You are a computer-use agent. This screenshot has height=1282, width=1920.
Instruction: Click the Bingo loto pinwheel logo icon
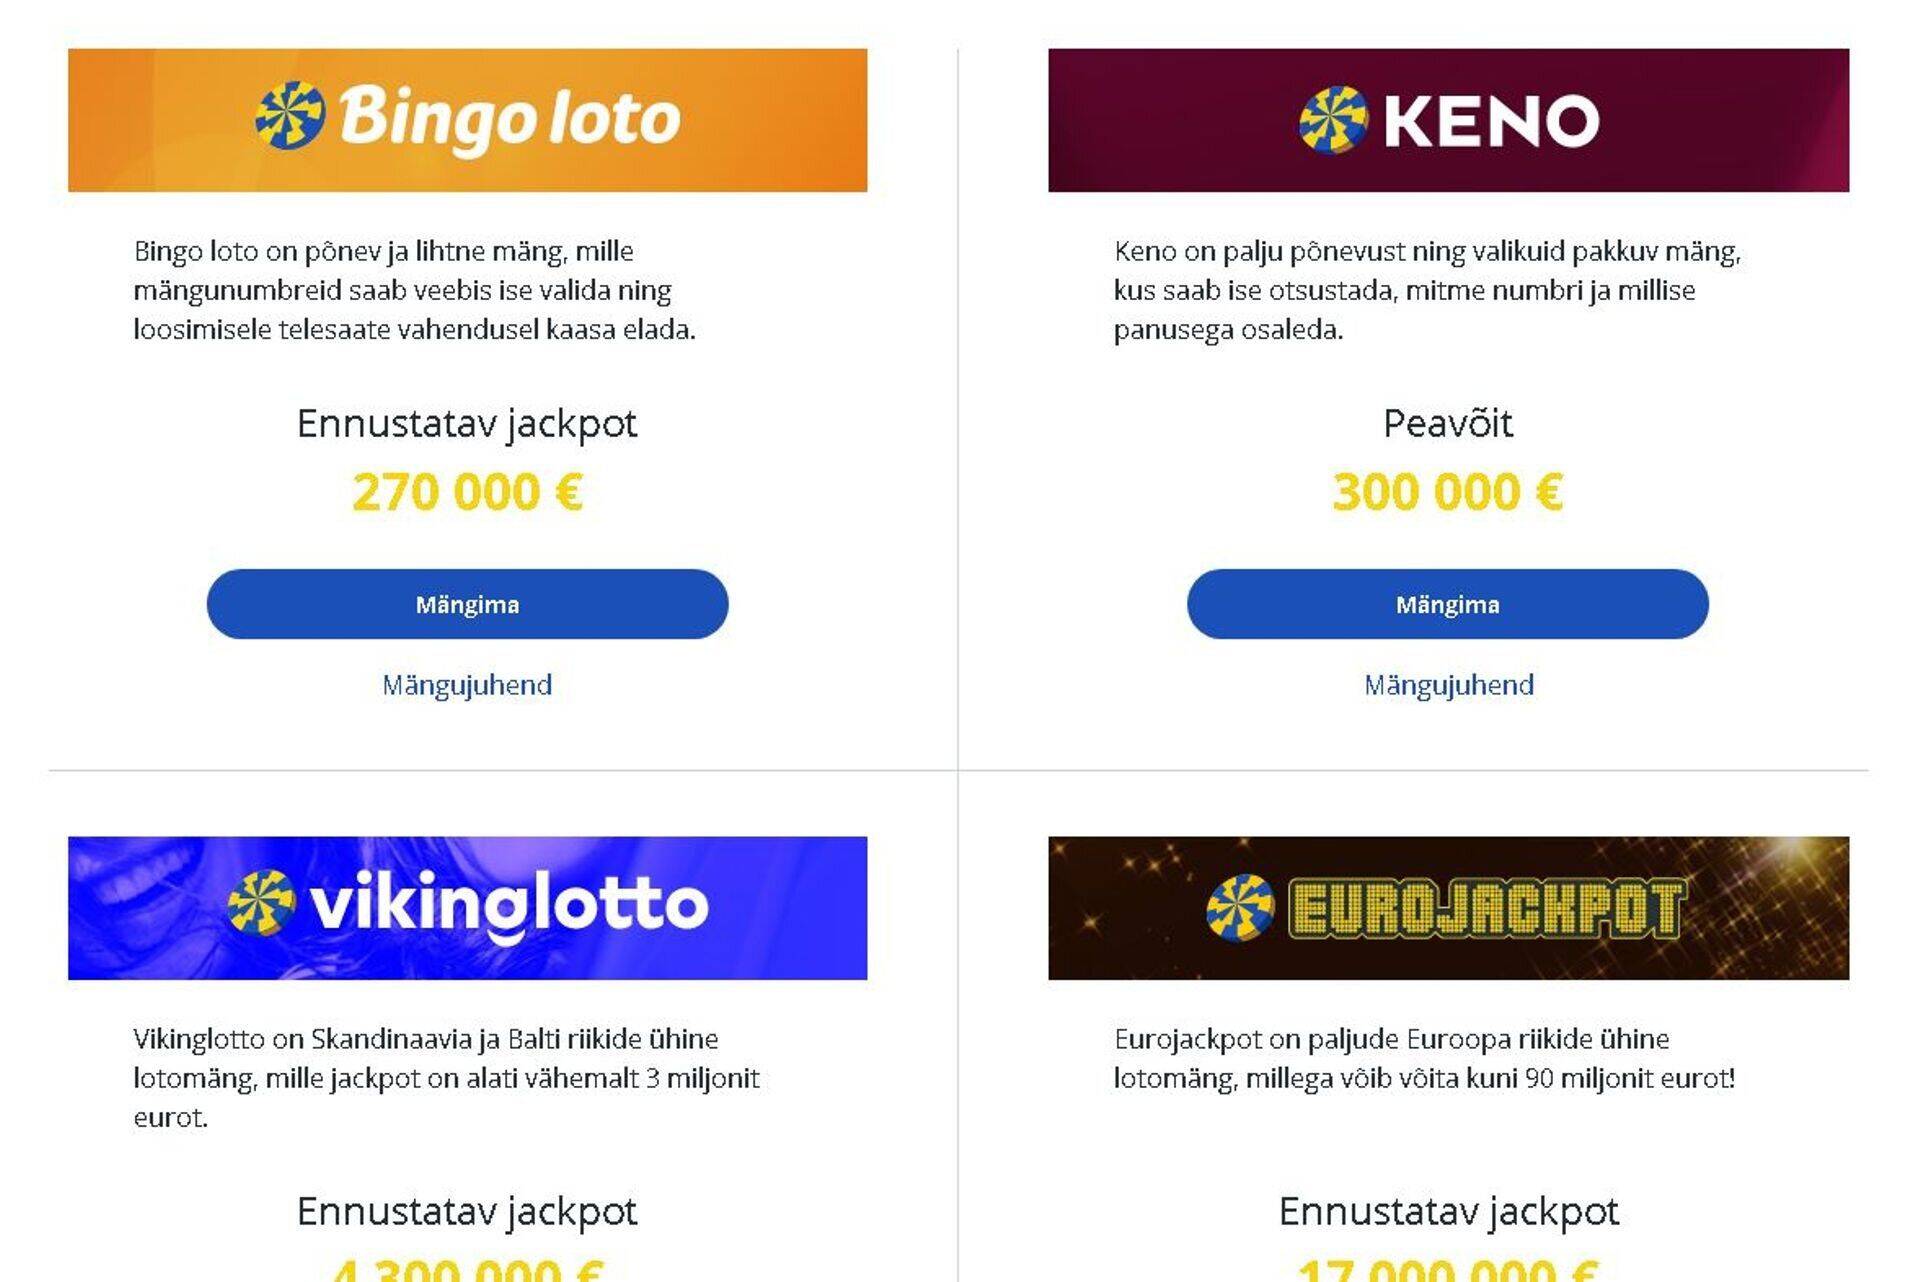click(x=290, y=115)
